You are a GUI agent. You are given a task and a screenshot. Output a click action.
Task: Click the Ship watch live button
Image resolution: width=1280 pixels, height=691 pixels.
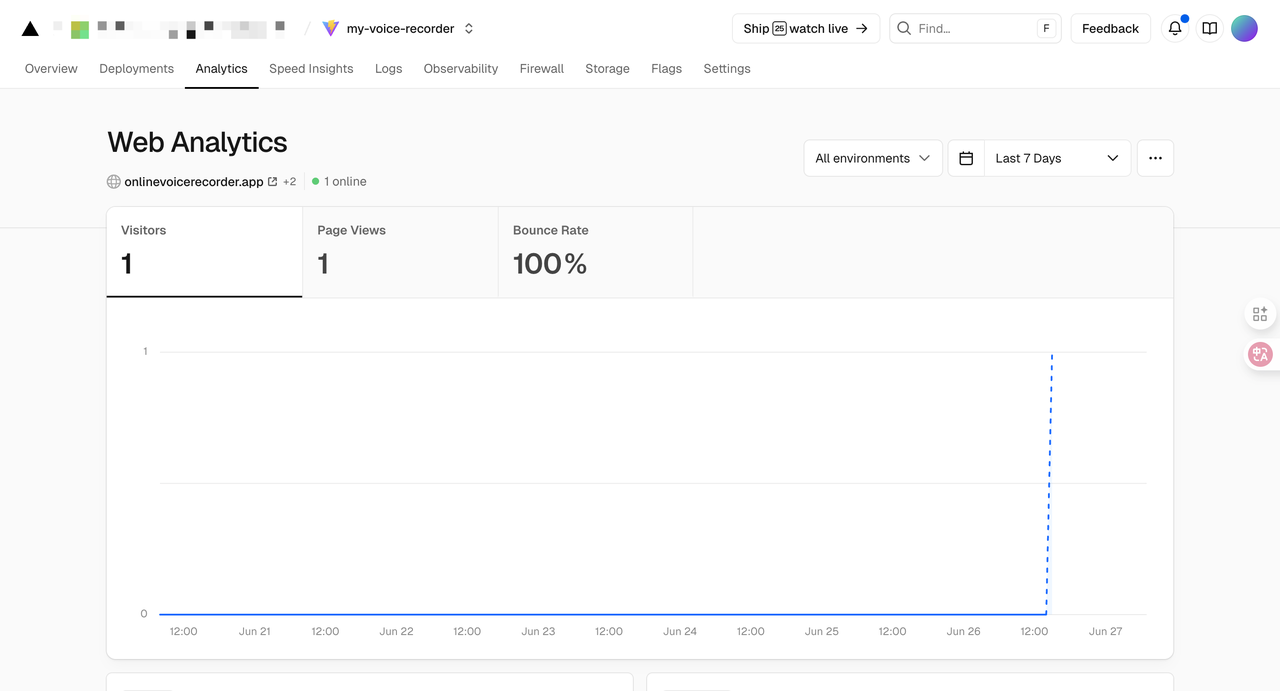pos(805,29)
